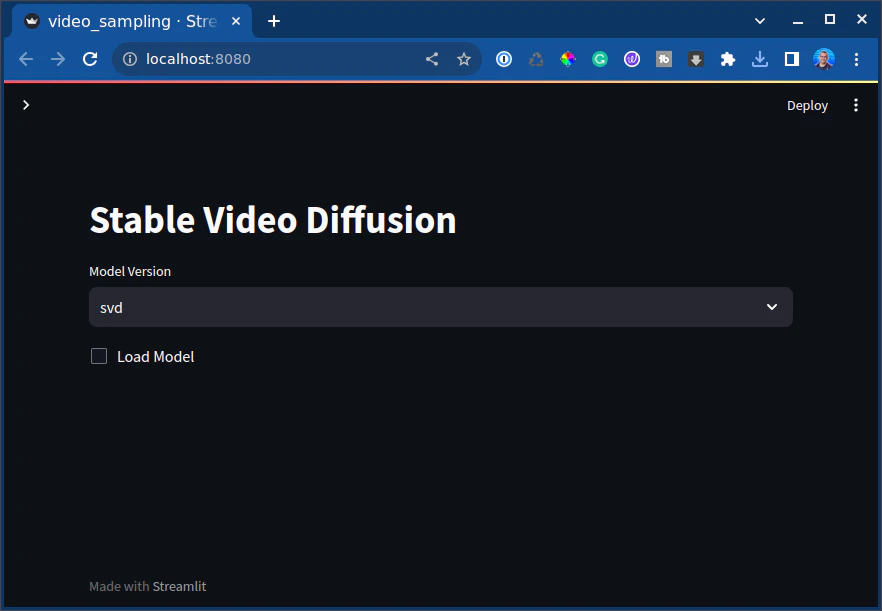This screenshot has width=882, height=611.
Task: Open the Streamlit three-dot menu beside Deploy
Action: tap(856, 105)
